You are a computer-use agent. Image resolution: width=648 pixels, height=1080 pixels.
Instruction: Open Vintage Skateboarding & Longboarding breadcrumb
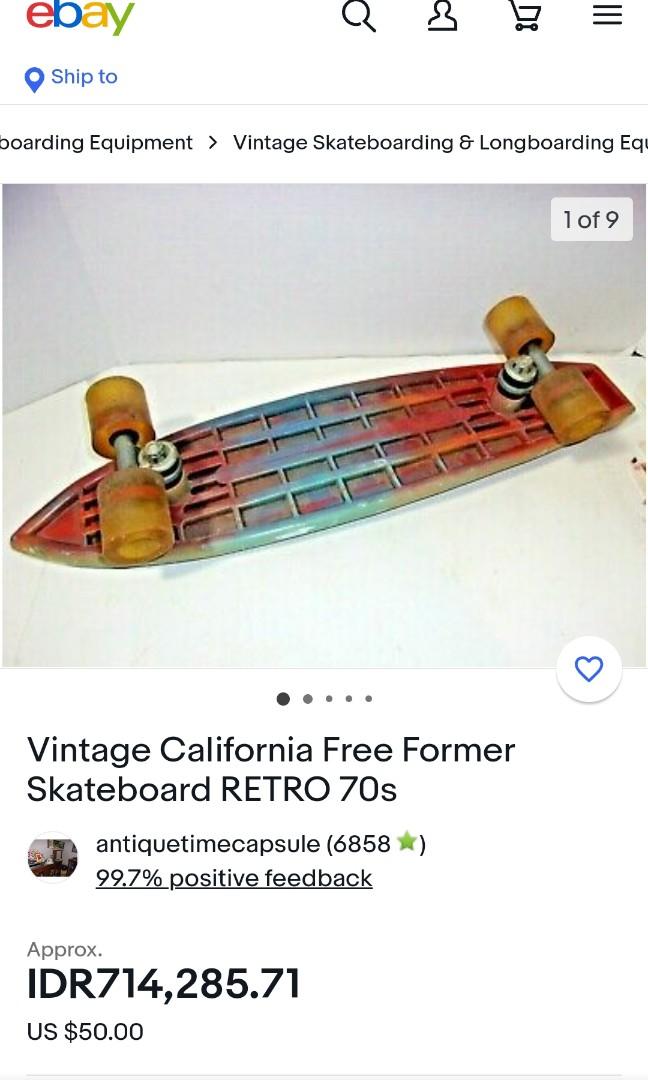click(x=440, y=143)
